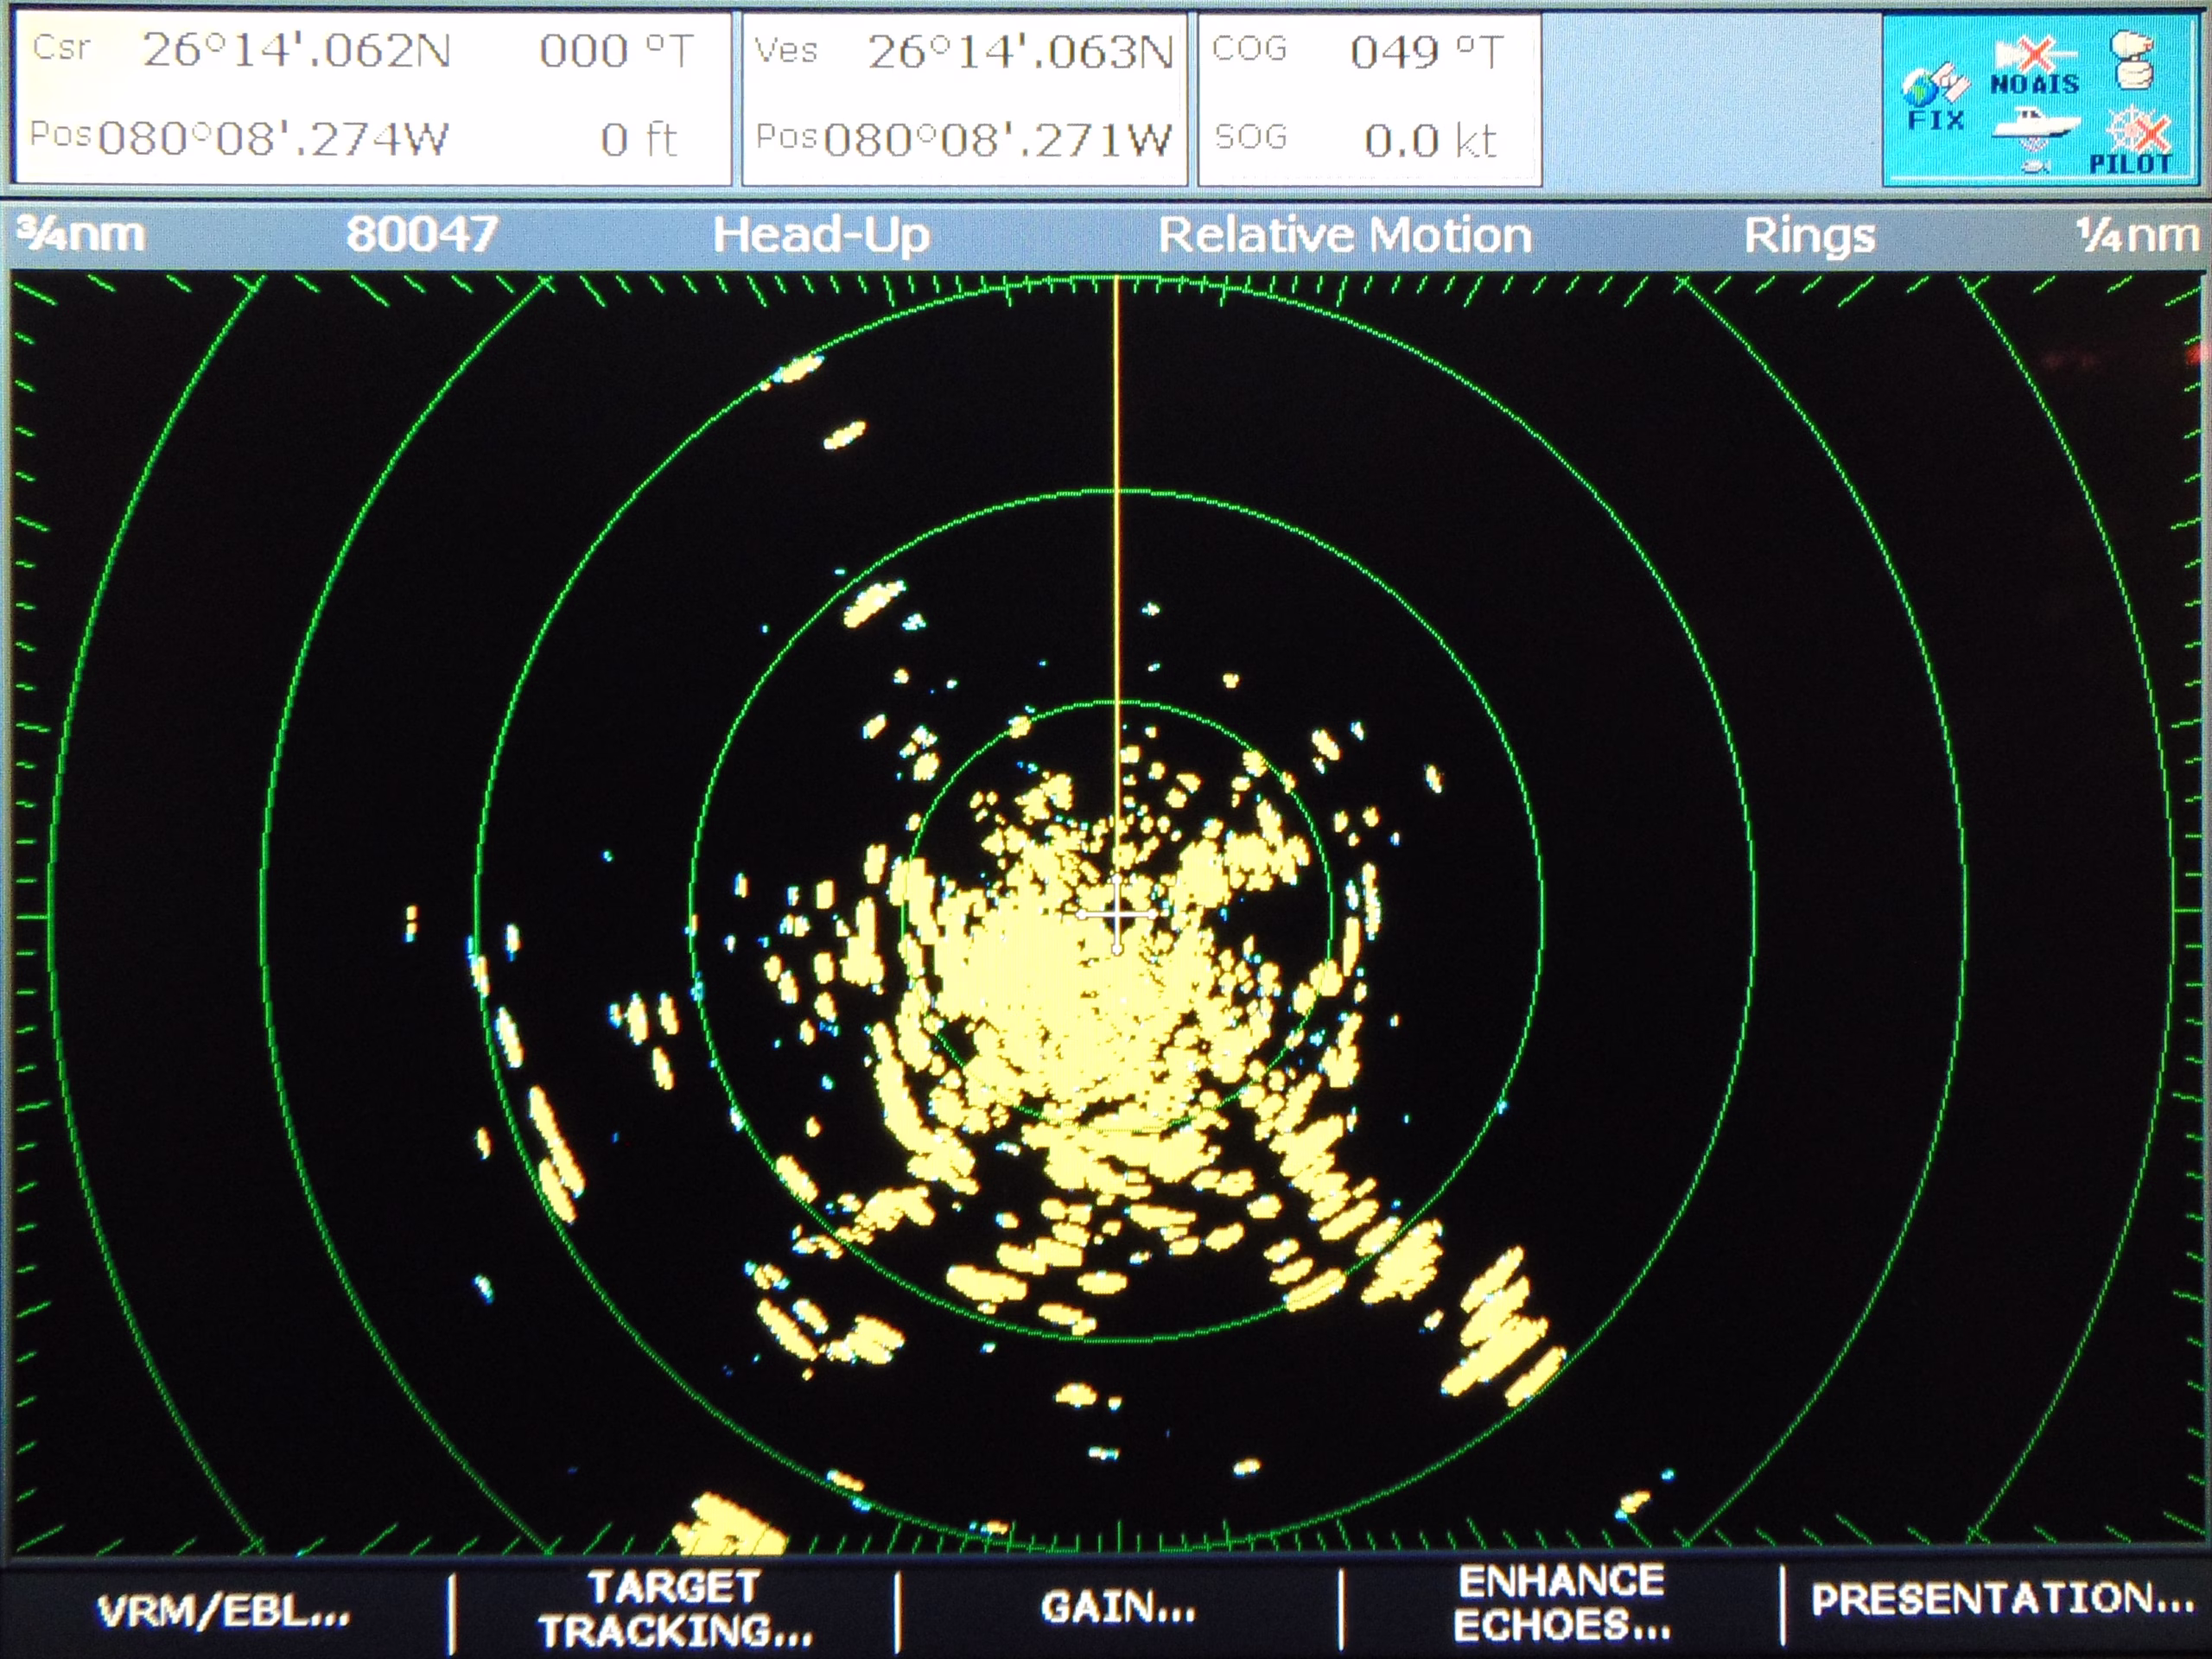
Task: Select the ¾nm range indicator
Action: 82,235
